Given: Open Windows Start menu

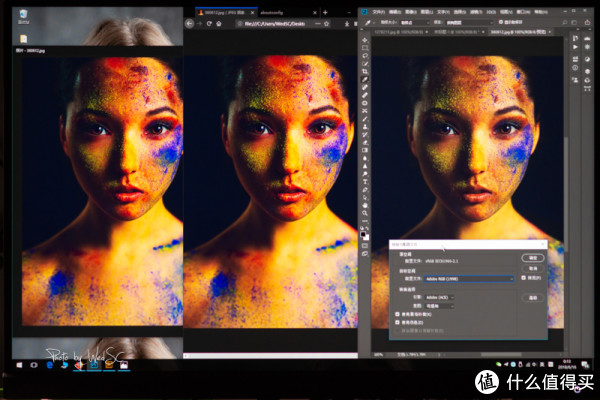Looking at the screenshot, I should tap(19, 365).
